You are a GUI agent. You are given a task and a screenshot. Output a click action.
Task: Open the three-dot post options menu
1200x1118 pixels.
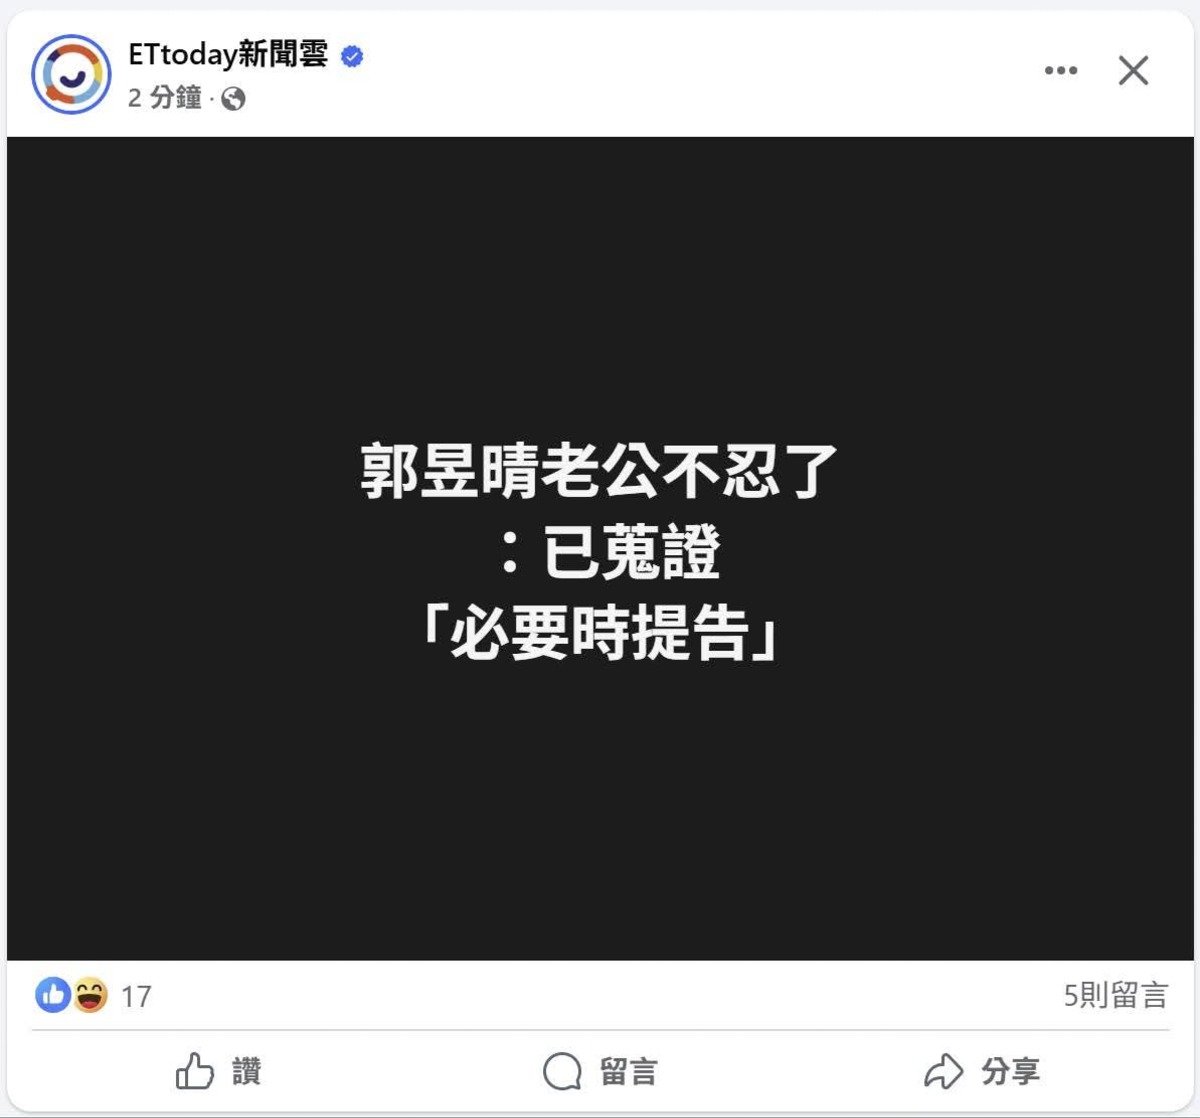pyautogui.click(x=1061, y=71)
